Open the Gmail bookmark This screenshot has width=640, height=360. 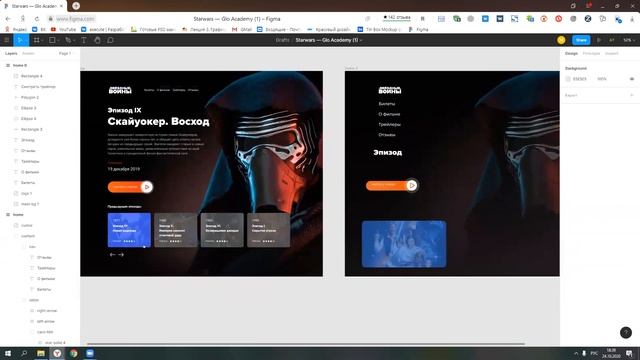tap(242, 29)
